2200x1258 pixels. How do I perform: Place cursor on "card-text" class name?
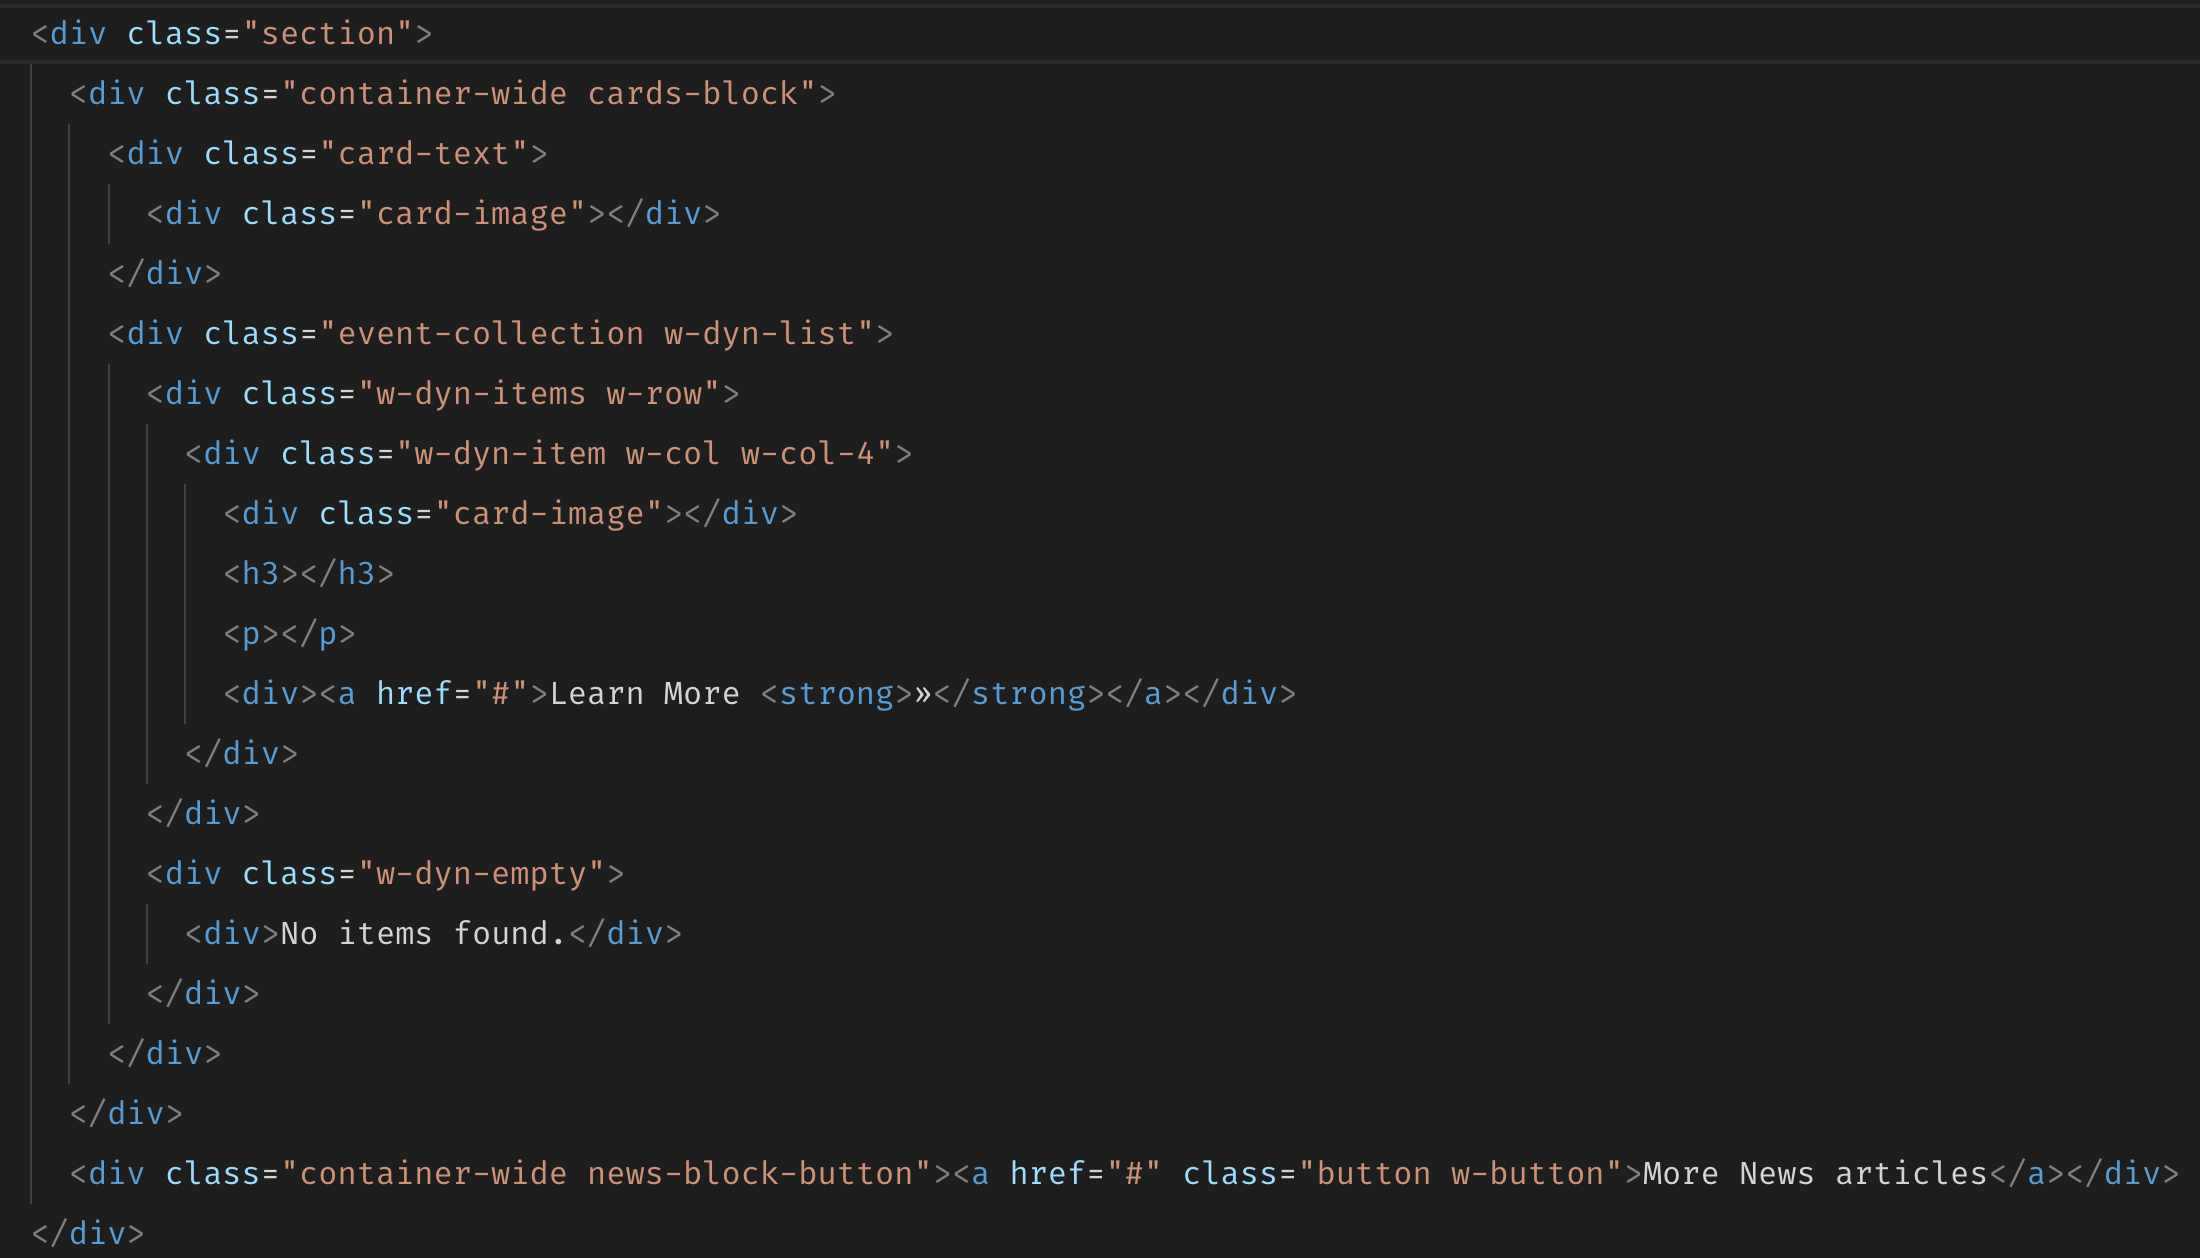coord(424,154)
